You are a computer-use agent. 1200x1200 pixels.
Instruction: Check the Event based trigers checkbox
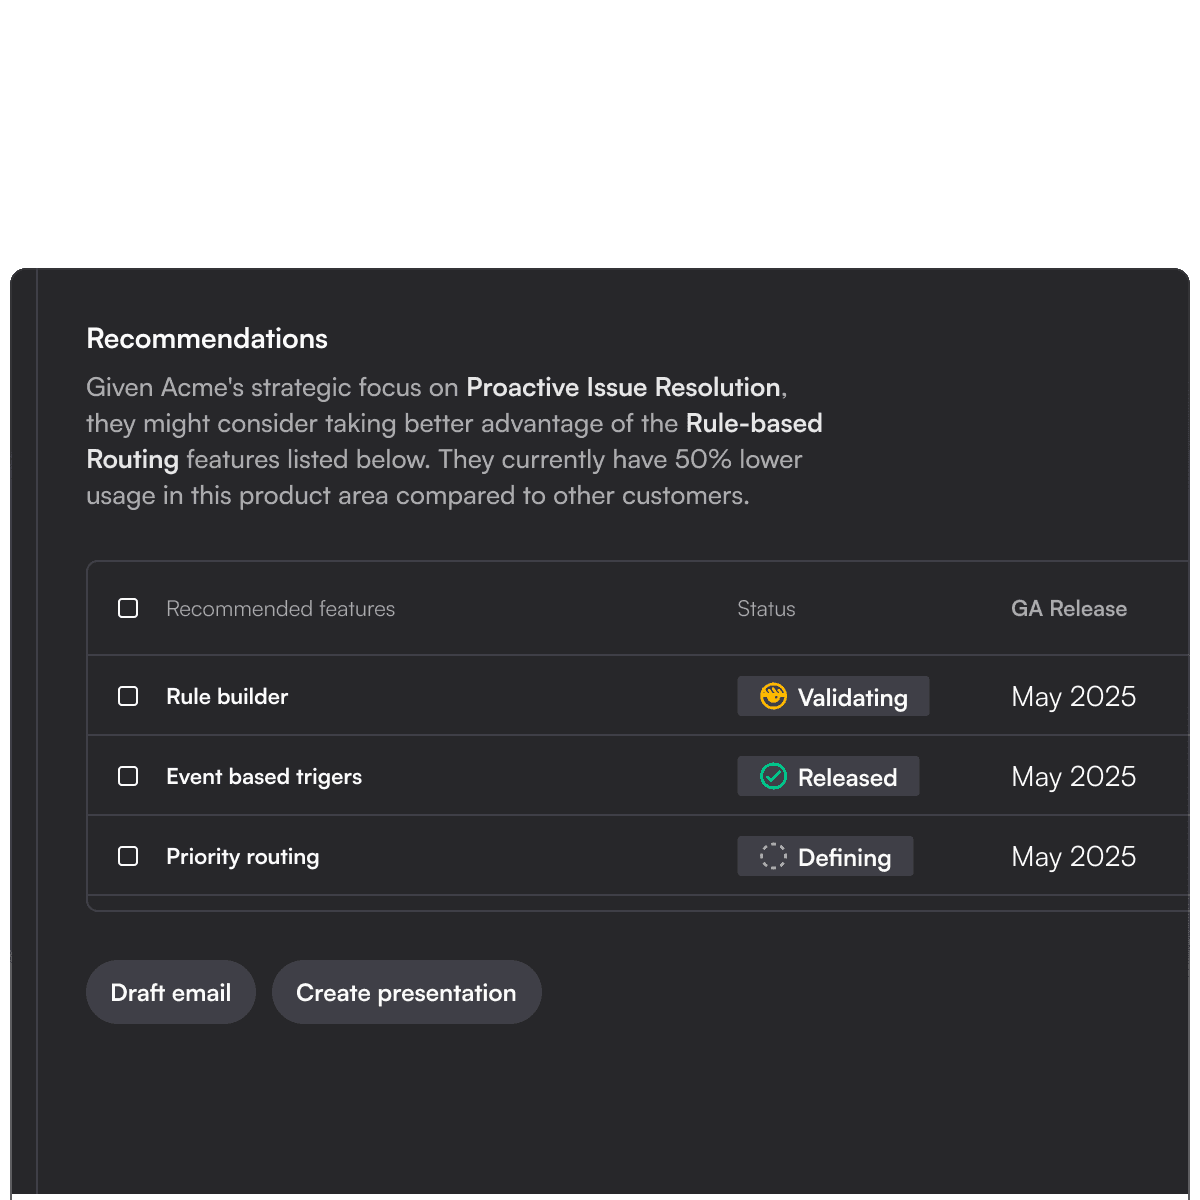128,776
